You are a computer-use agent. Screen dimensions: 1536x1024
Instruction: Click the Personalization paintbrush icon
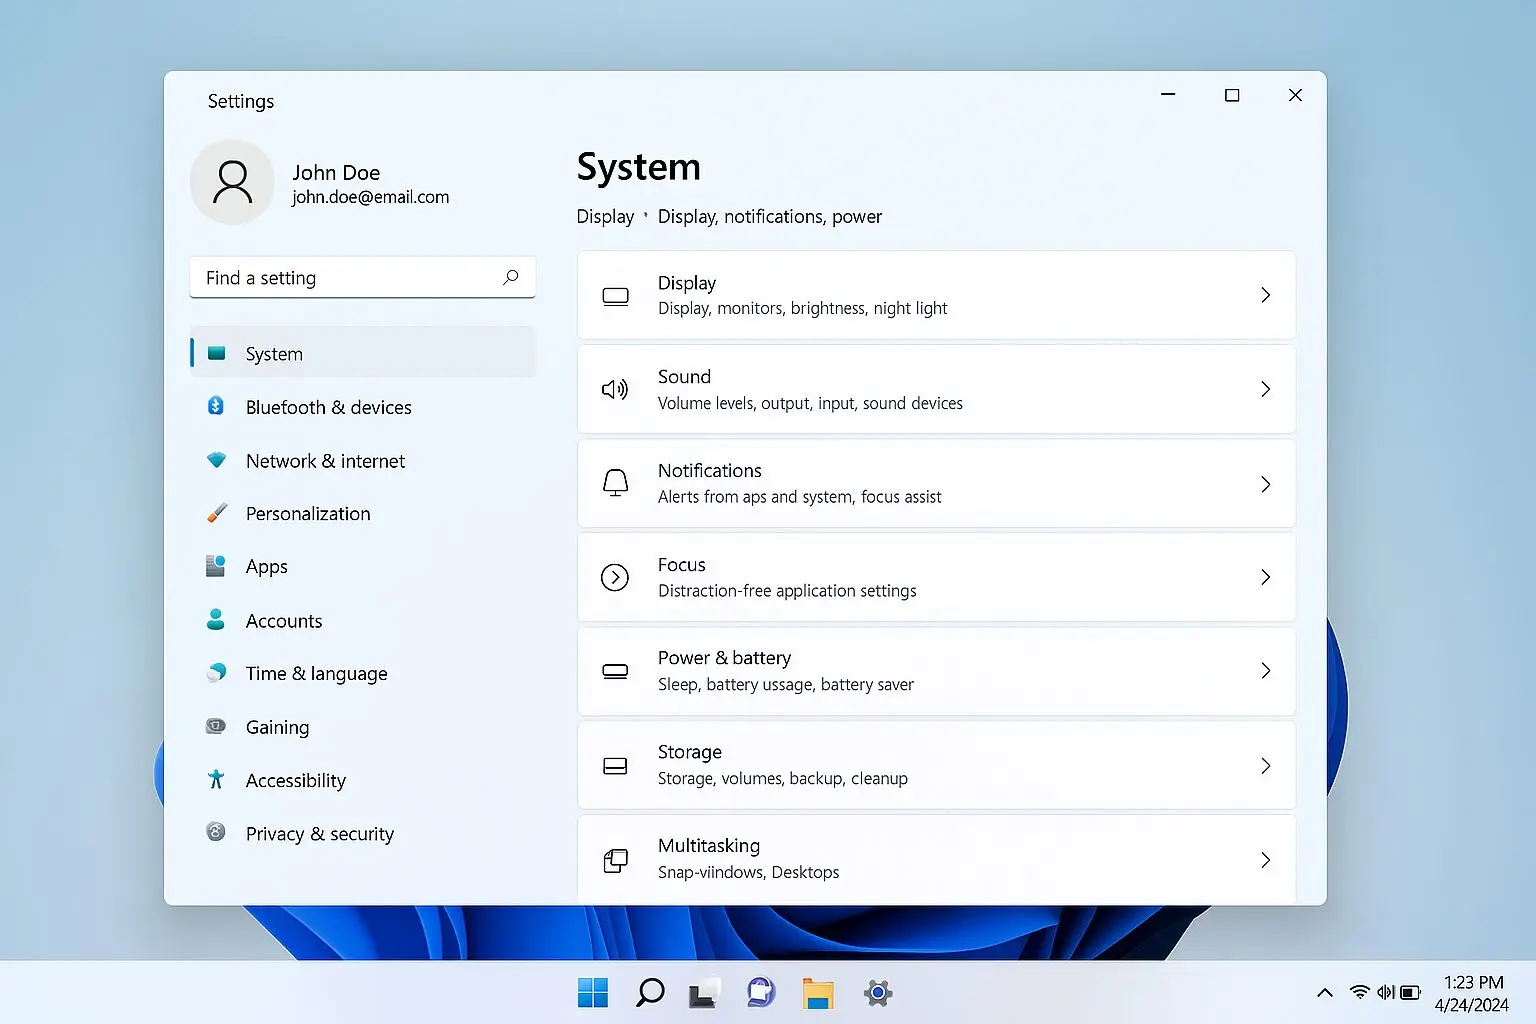click(x=216, y=513)
